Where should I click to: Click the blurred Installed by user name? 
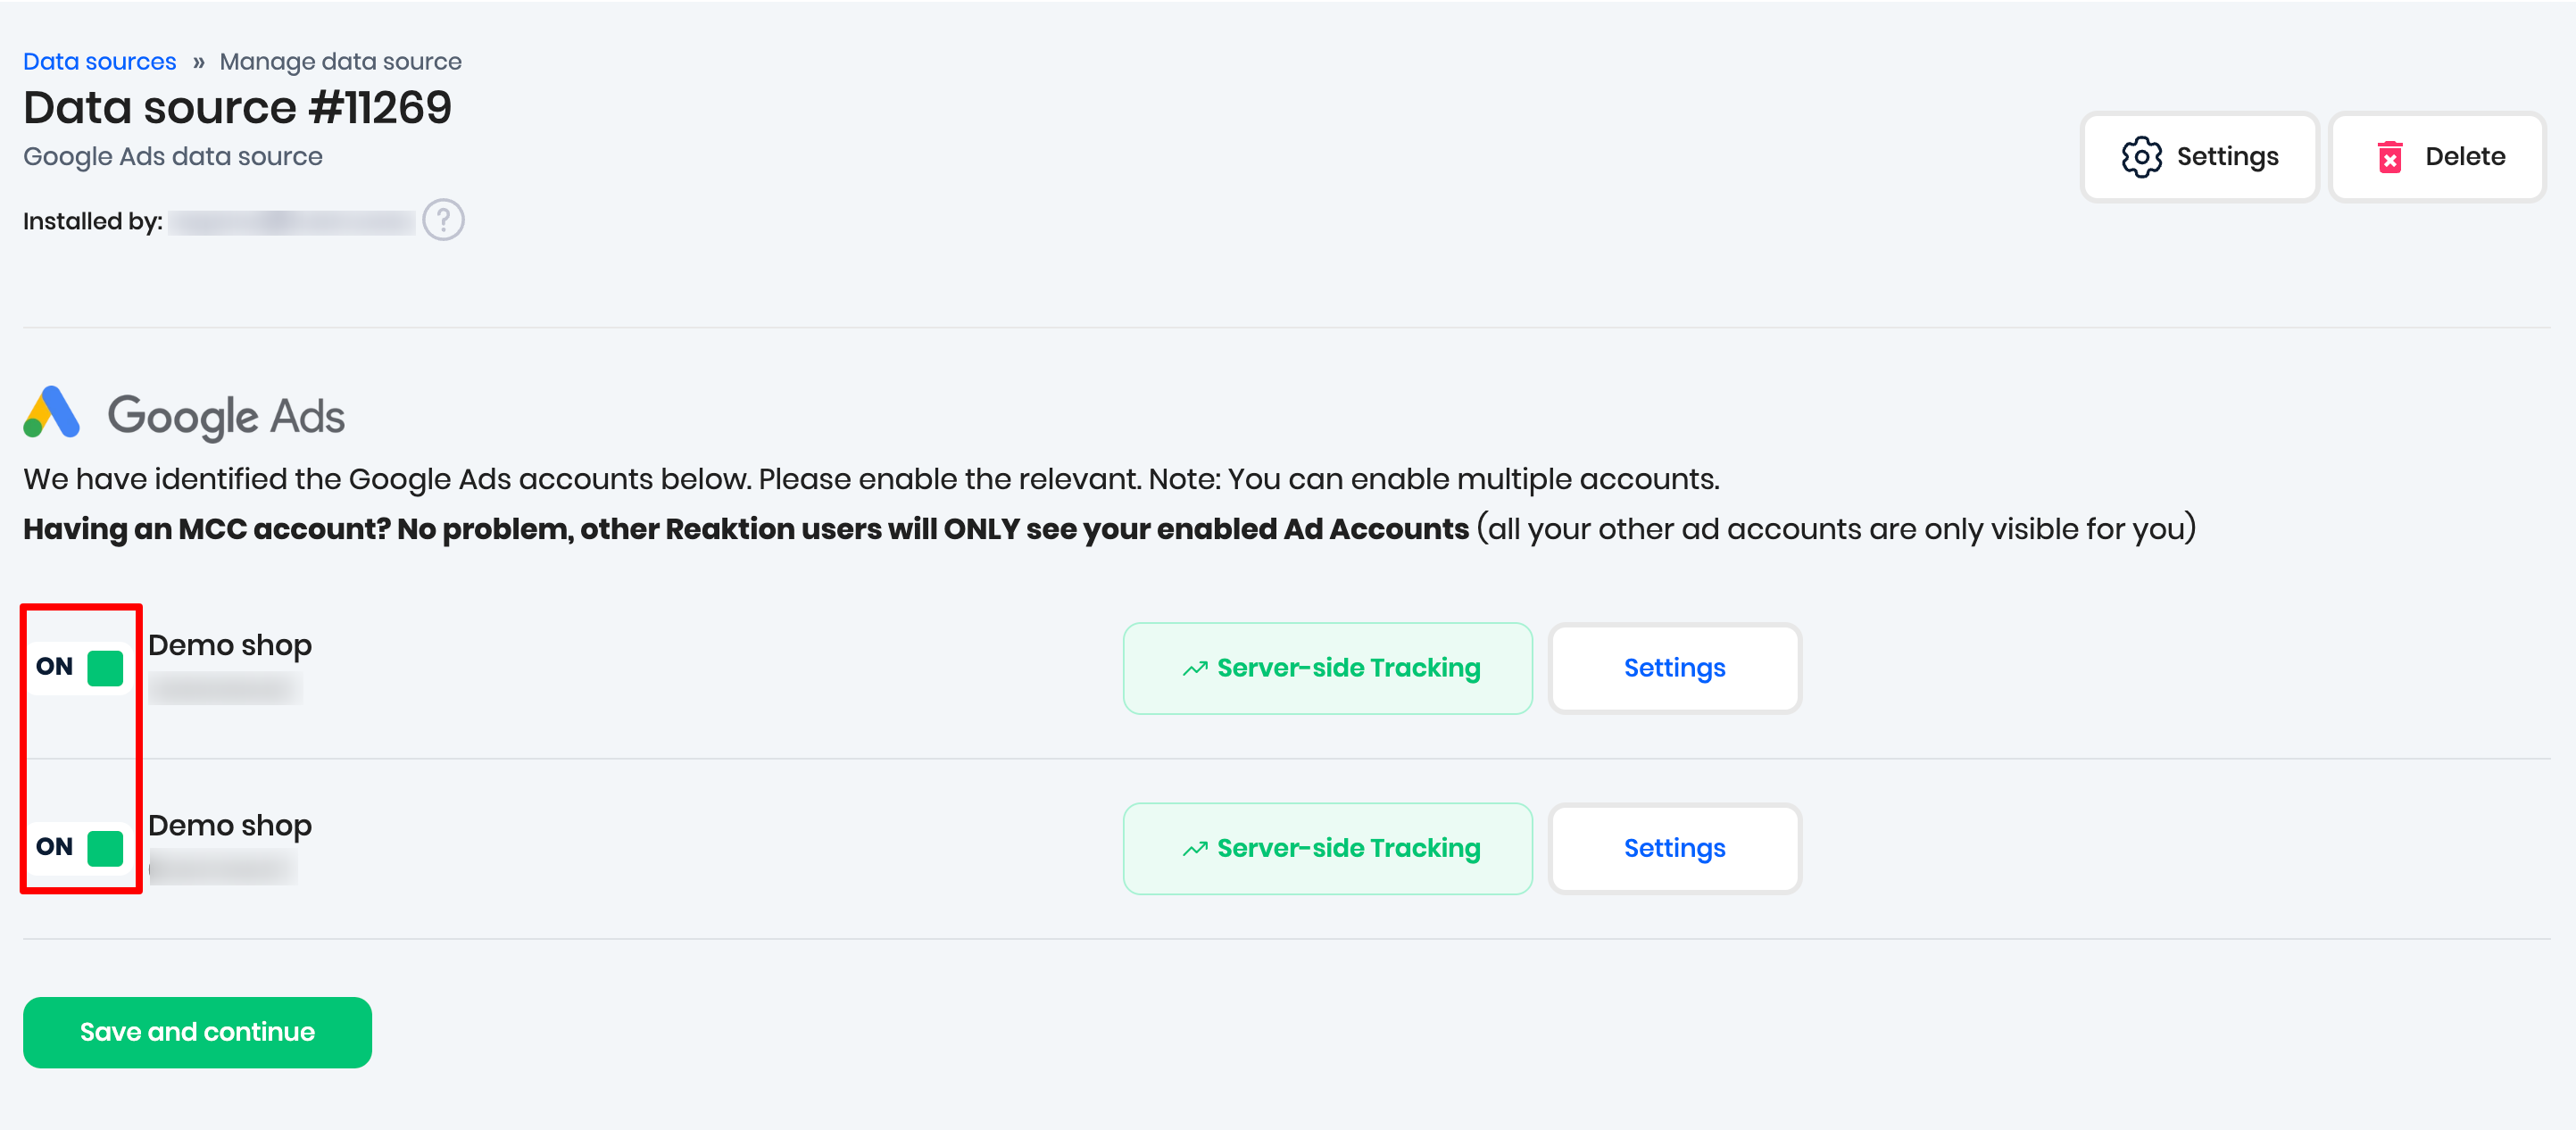click(x=291, y=221)
